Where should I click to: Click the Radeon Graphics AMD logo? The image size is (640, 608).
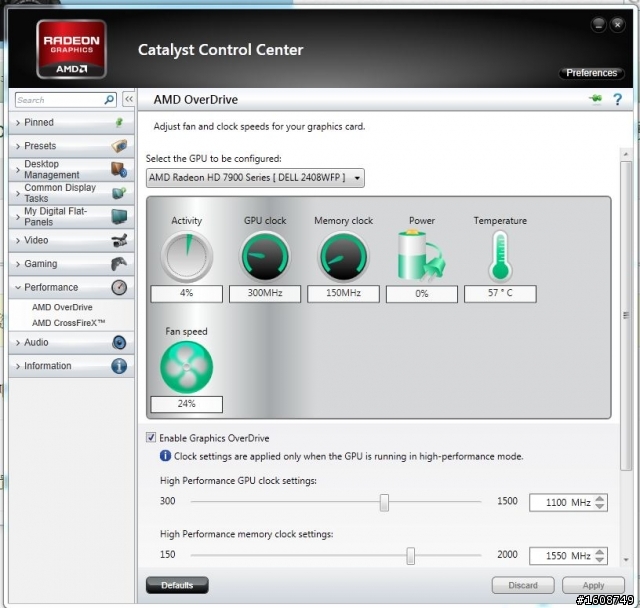pyautogui.click(x=71, y=49)
